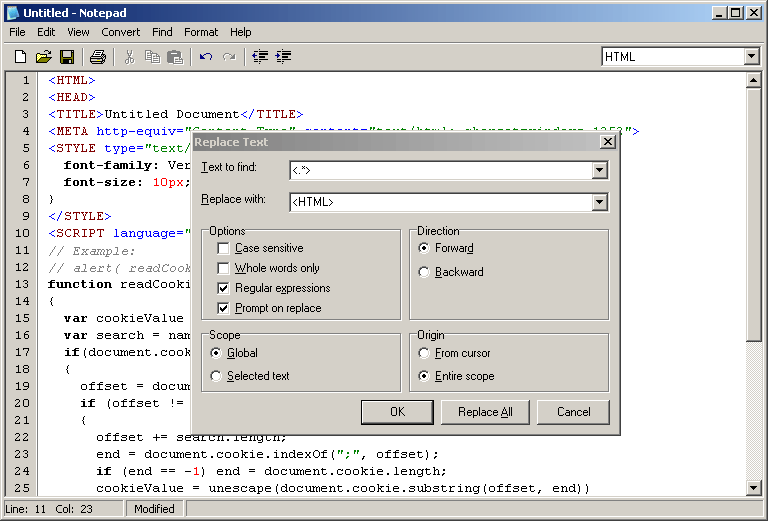This screenshot has width=768, height=521.
Task: Open the Format menu
Action: tap(201, 32)
